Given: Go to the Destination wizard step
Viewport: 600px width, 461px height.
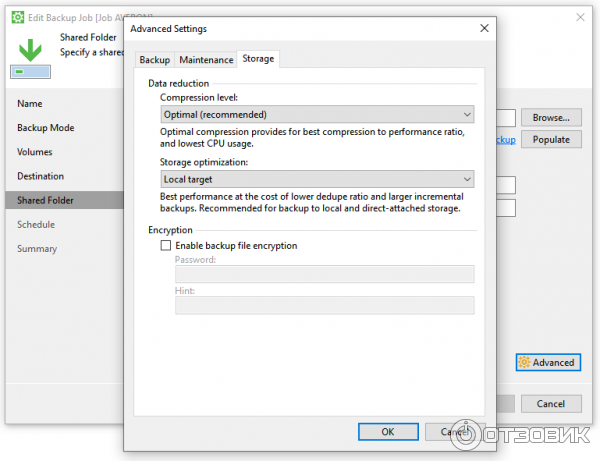Looking at the screenshot, I should 40,176.
